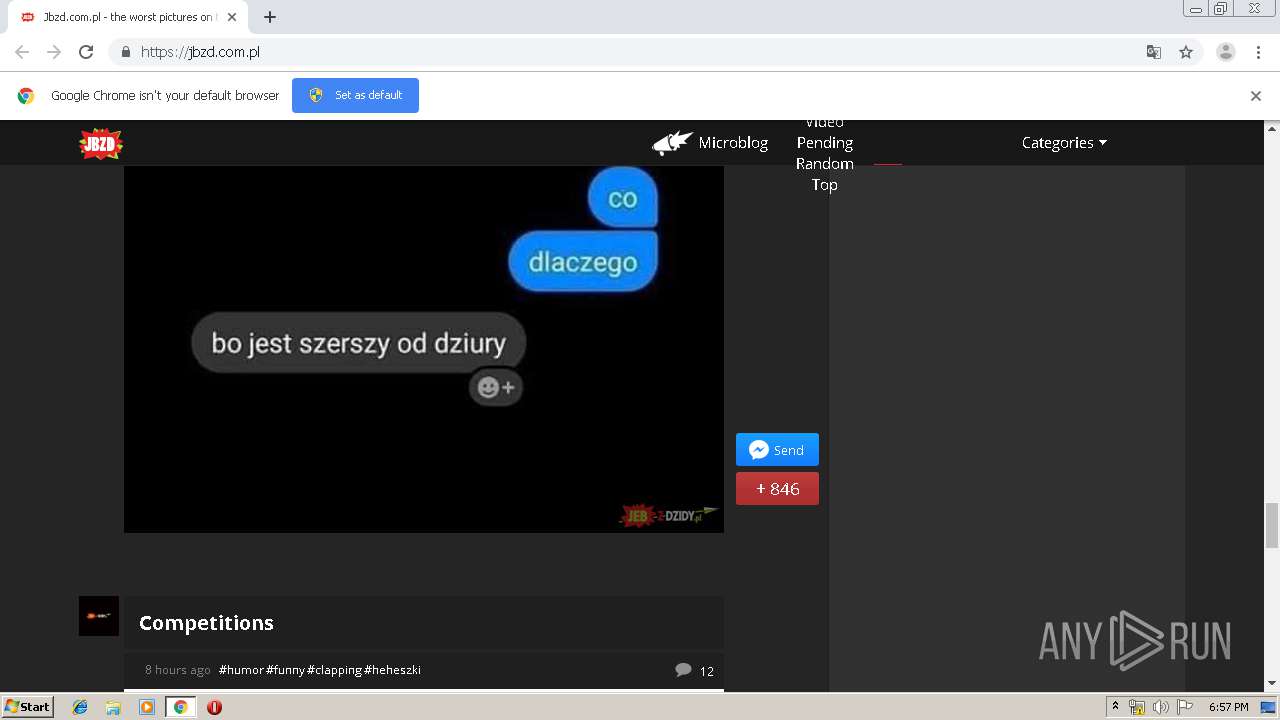The width and height of the screenshot is (1280, 720).
Task: Open the #humor tag
Action: (241, 670)
